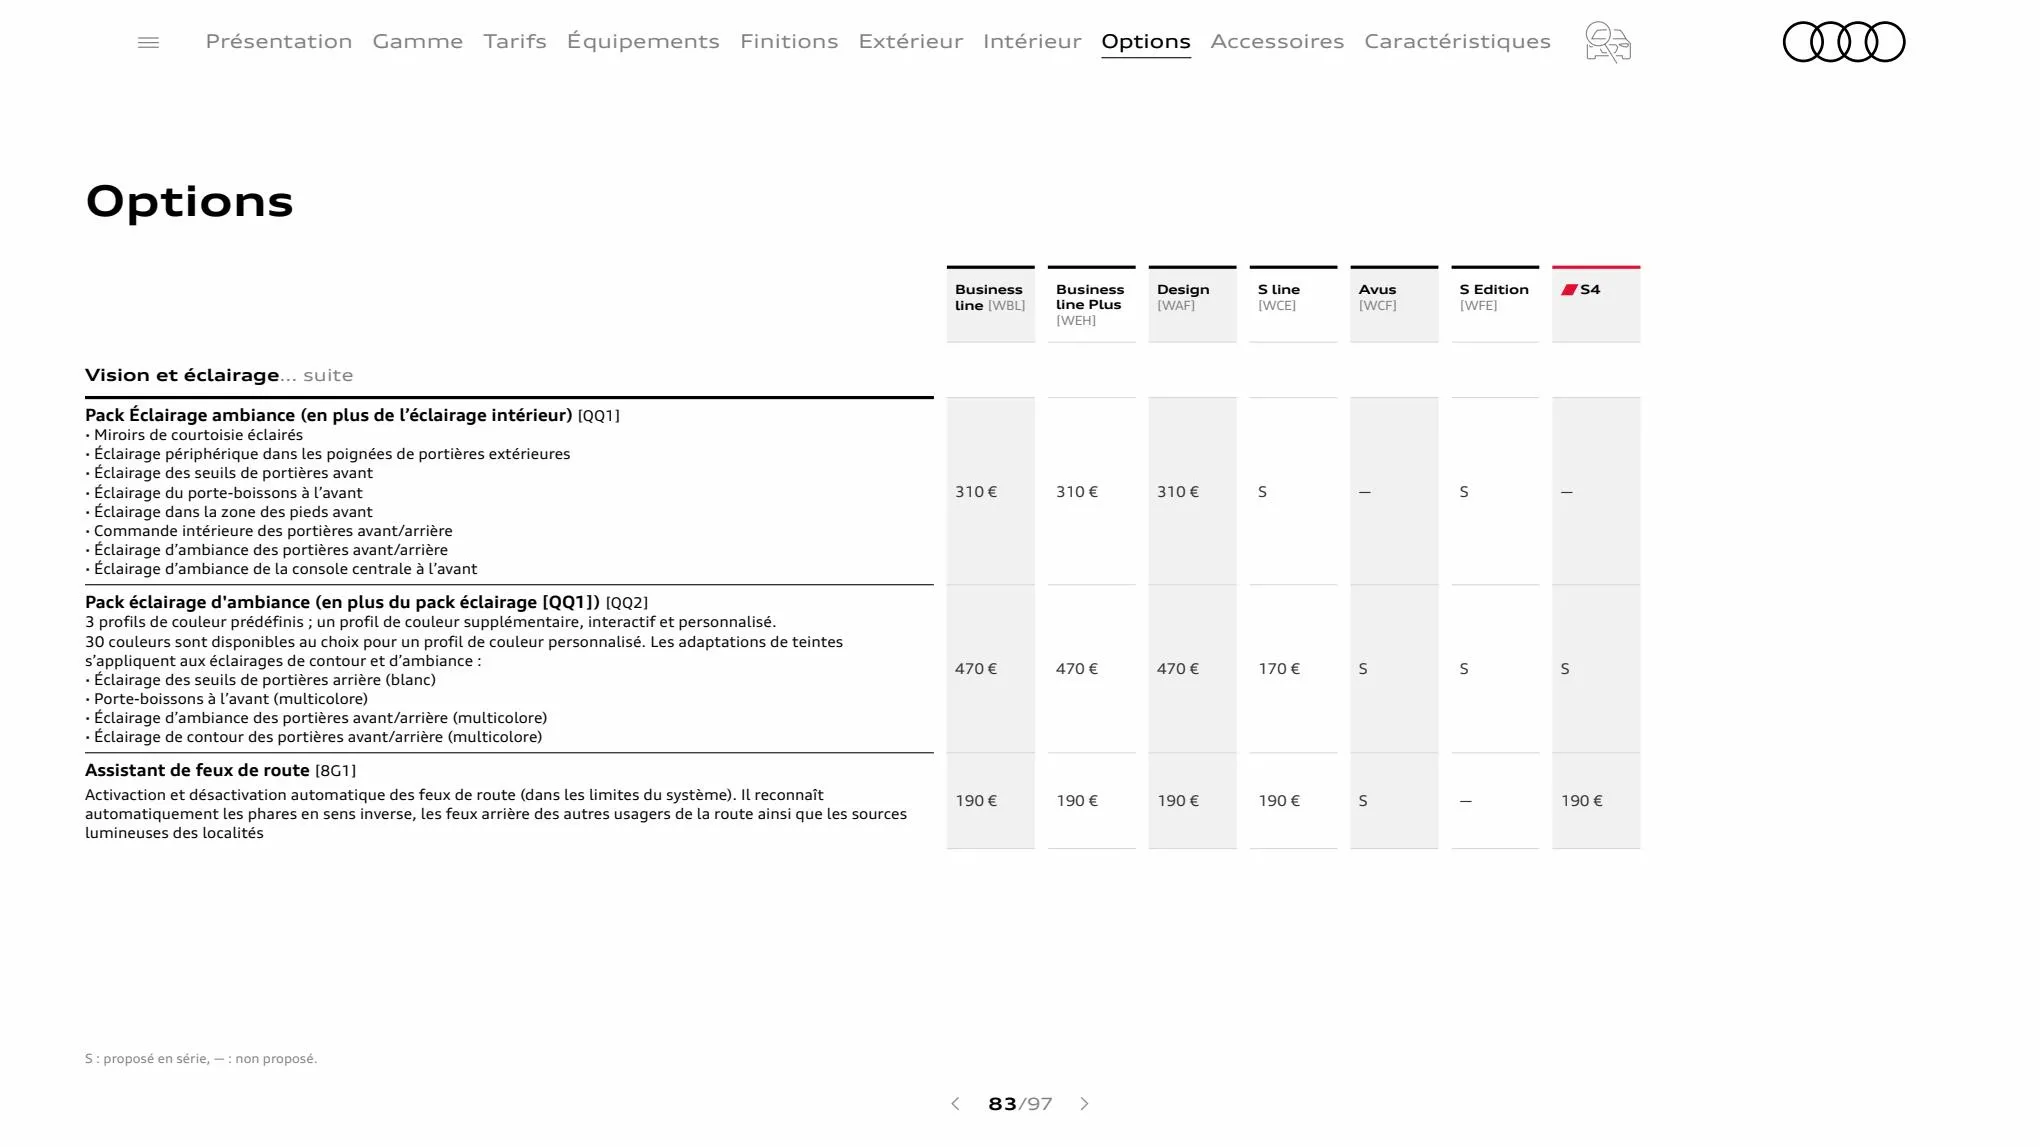Open the Présentation tab

point(279,41)
